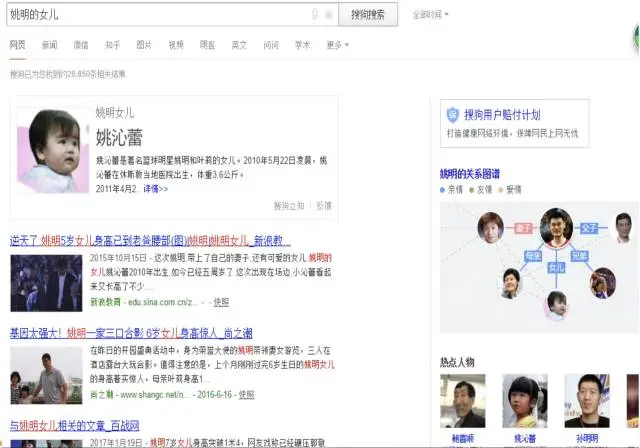Select the 网页 tab

[18, 45]
